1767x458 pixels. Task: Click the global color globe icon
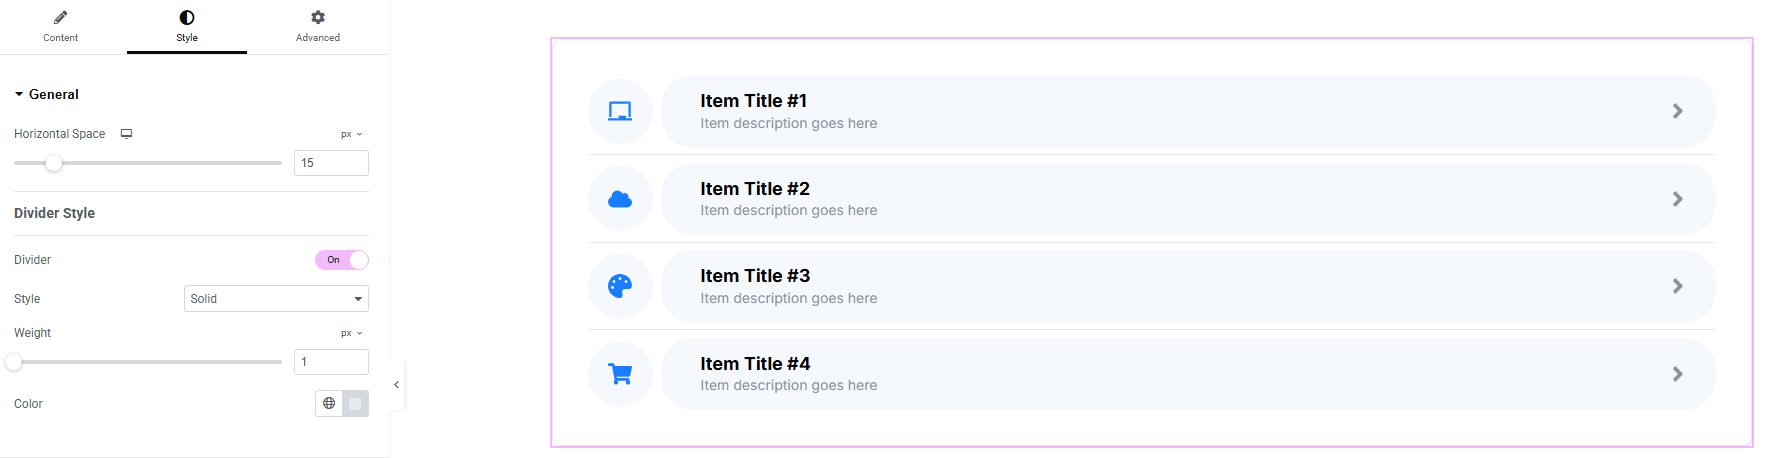[x=329, y=403]
